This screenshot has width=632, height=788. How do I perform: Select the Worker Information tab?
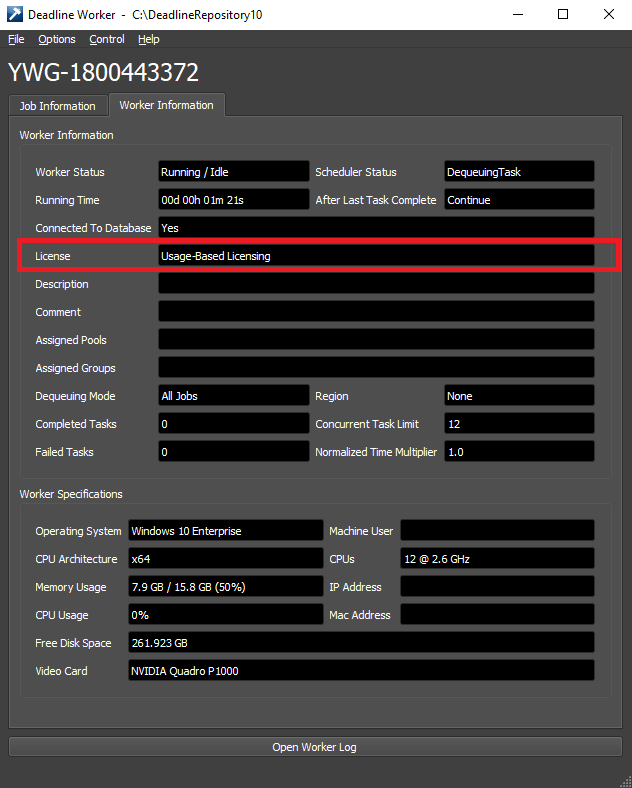pos(166,105)
